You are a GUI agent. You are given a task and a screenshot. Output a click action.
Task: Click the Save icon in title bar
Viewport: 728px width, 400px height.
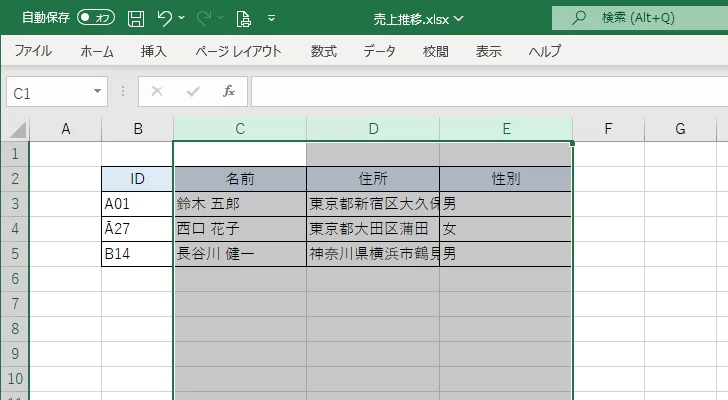pos(136,19)
